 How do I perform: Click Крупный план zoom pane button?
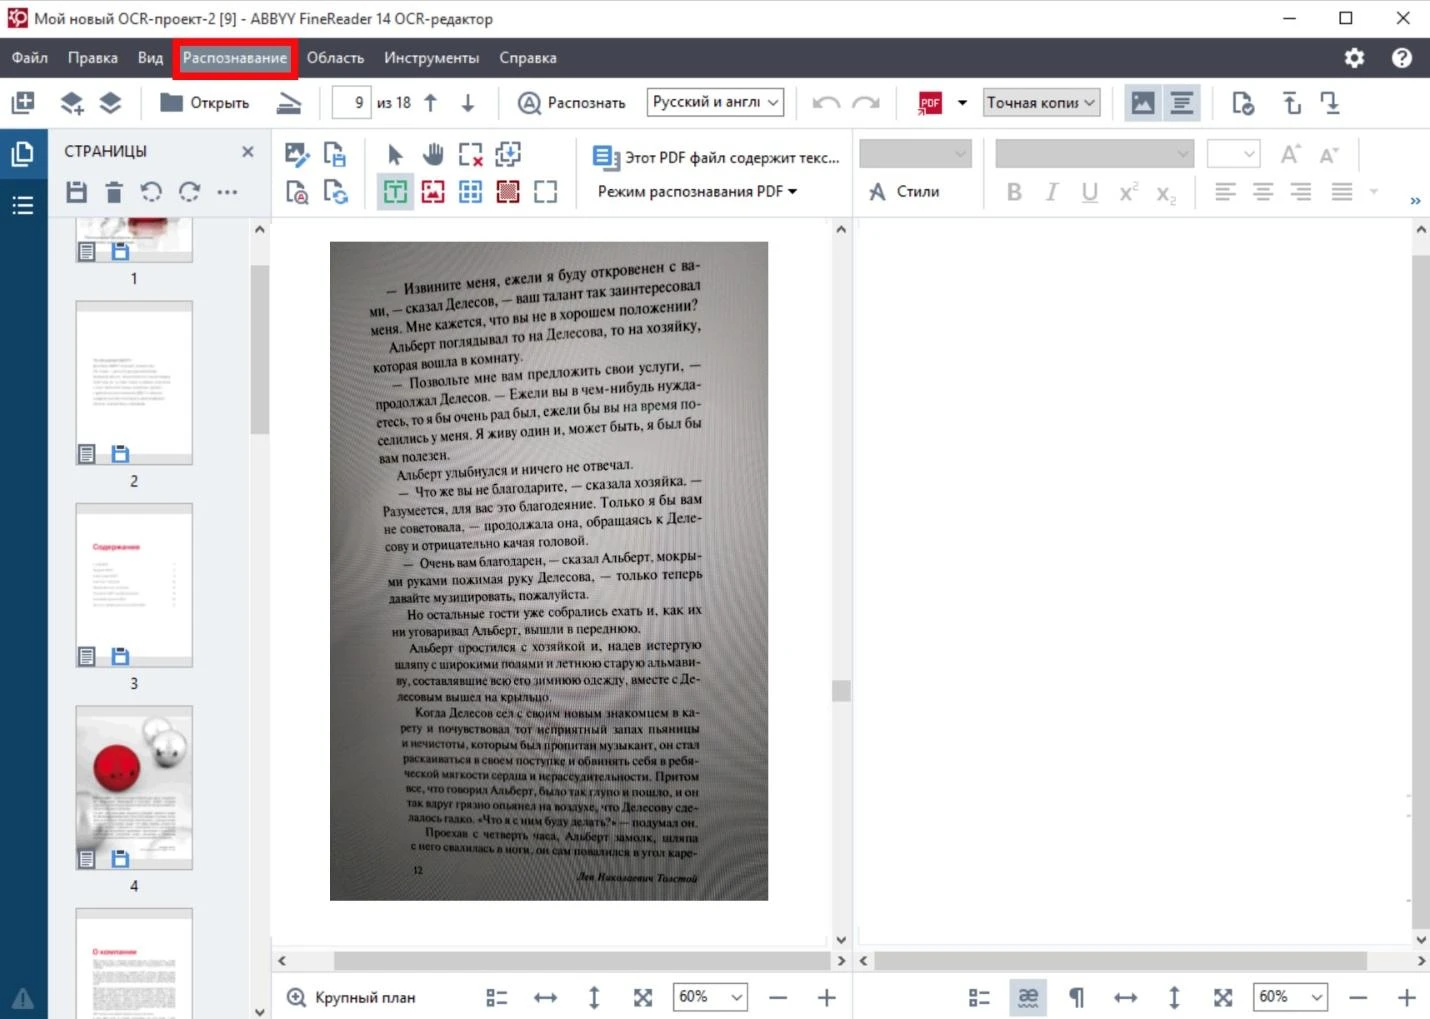click(x=351, y=997)
